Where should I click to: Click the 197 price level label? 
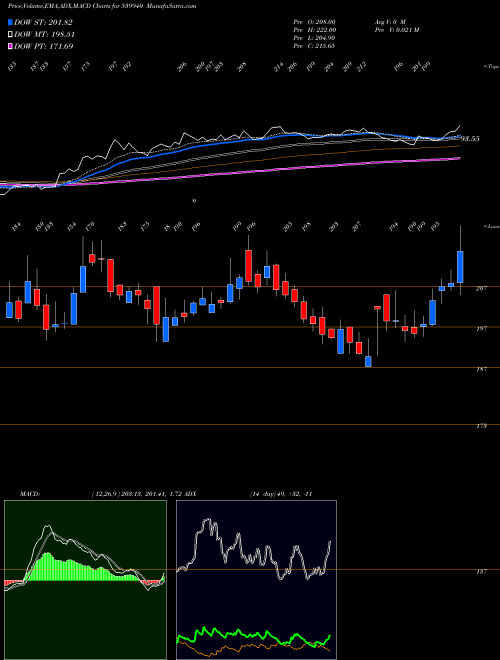tap(481, 329)
